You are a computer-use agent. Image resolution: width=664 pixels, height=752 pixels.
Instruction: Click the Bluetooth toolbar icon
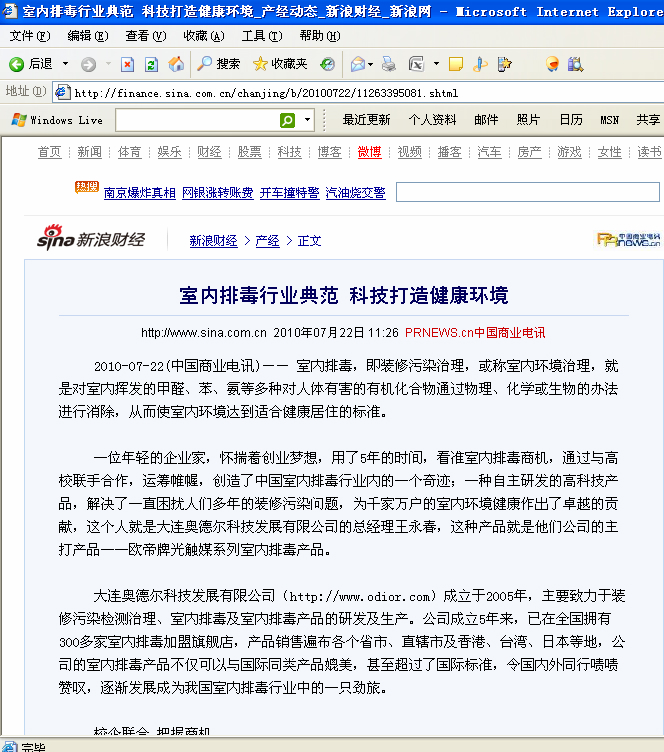[x=480, y=64]
